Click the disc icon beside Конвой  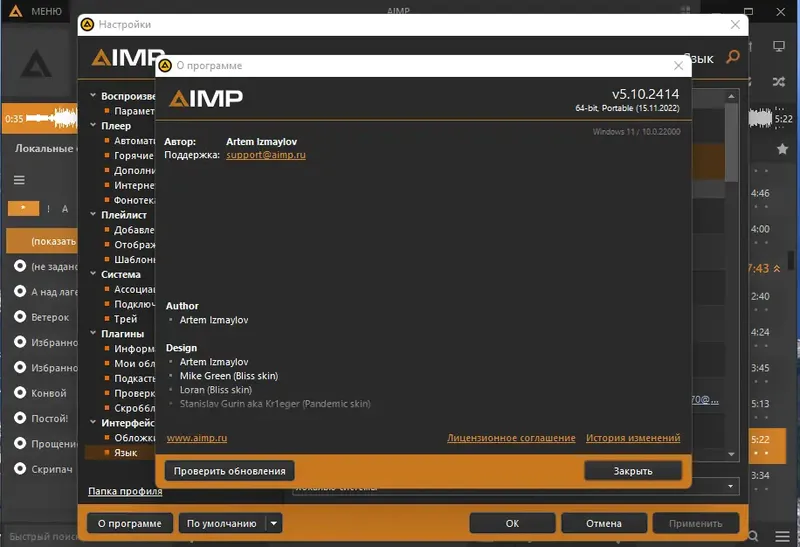pos(20,393)
